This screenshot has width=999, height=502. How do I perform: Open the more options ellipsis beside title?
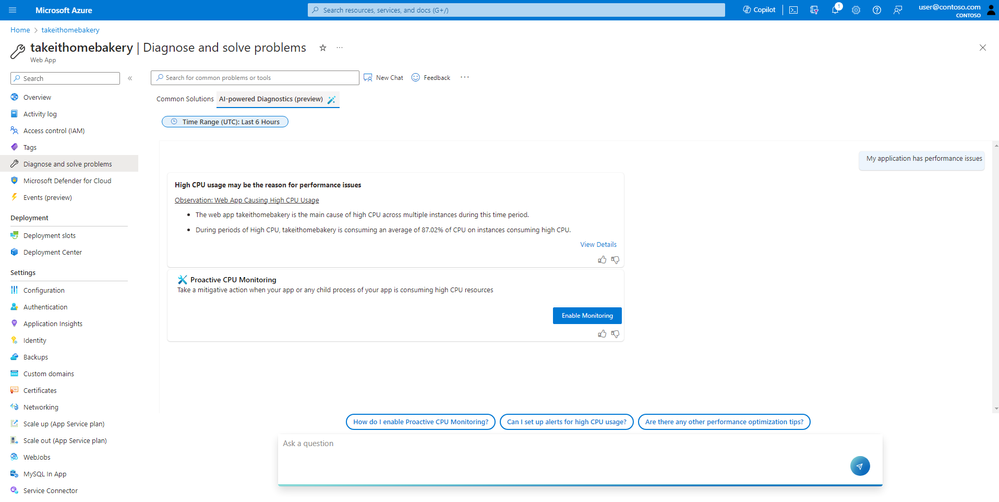coord(340,48)
